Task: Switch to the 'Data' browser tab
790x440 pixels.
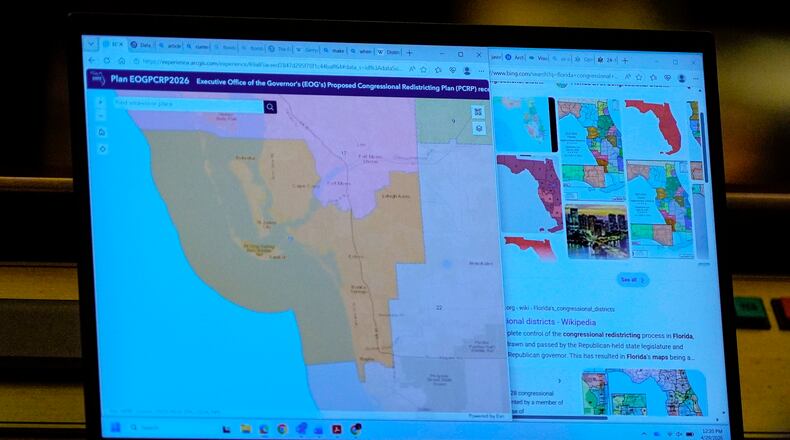Action: point(141,45)
